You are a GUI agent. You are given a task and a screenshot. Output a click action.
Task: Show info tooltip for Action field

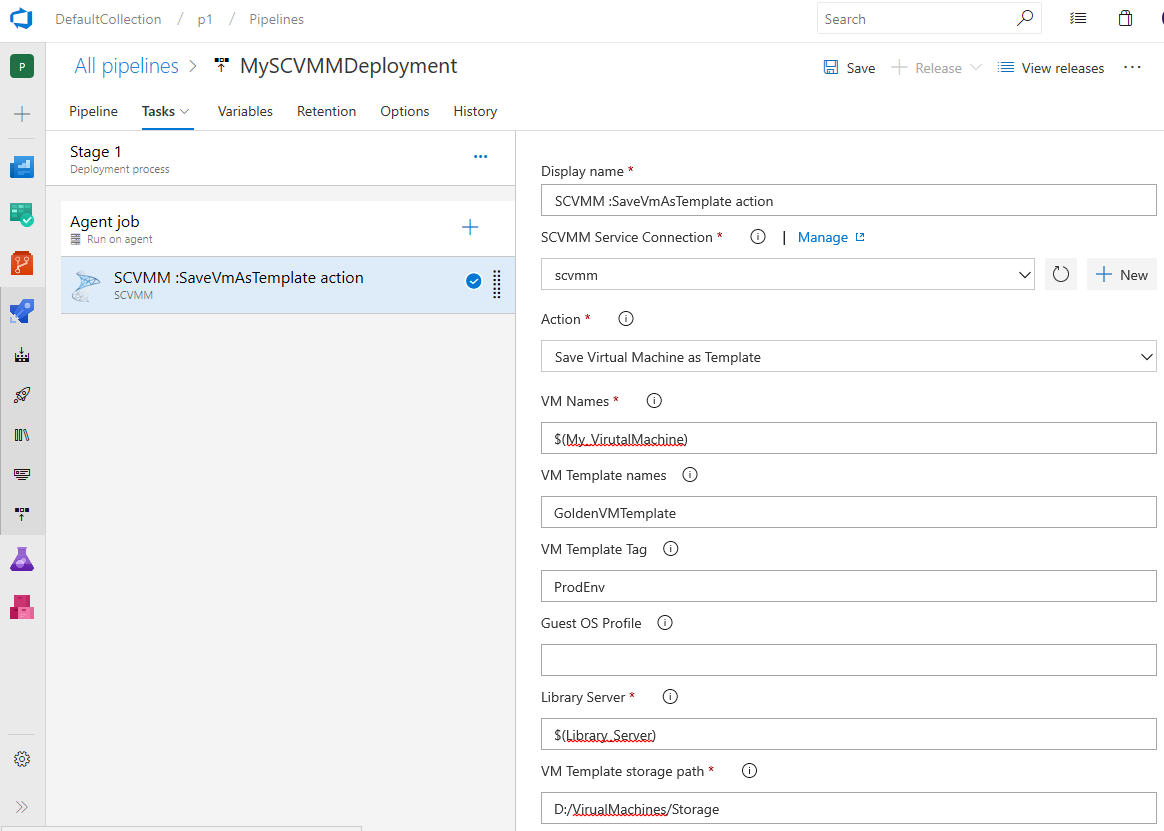tap(626, 319)
